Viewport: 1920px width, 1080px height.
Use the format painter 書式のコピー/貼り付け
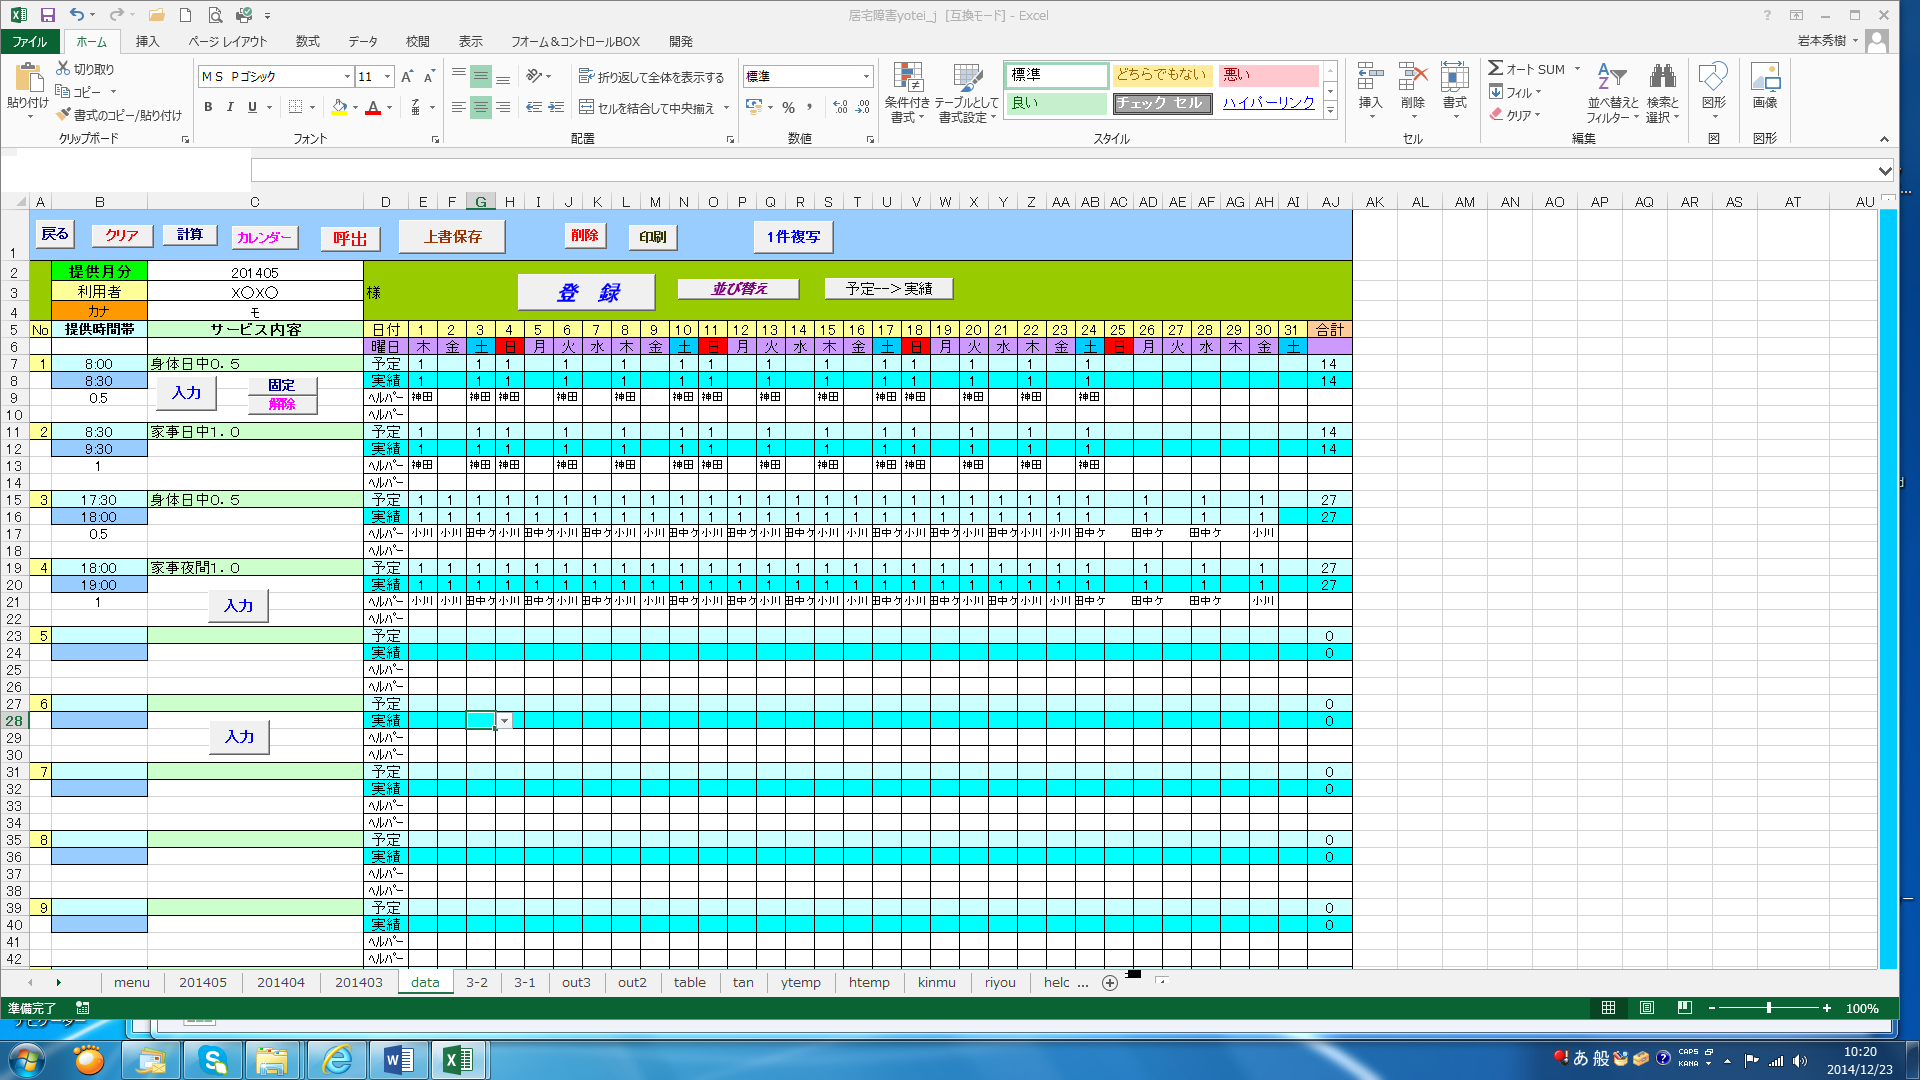pyautogui.click(x=119, y=115)
